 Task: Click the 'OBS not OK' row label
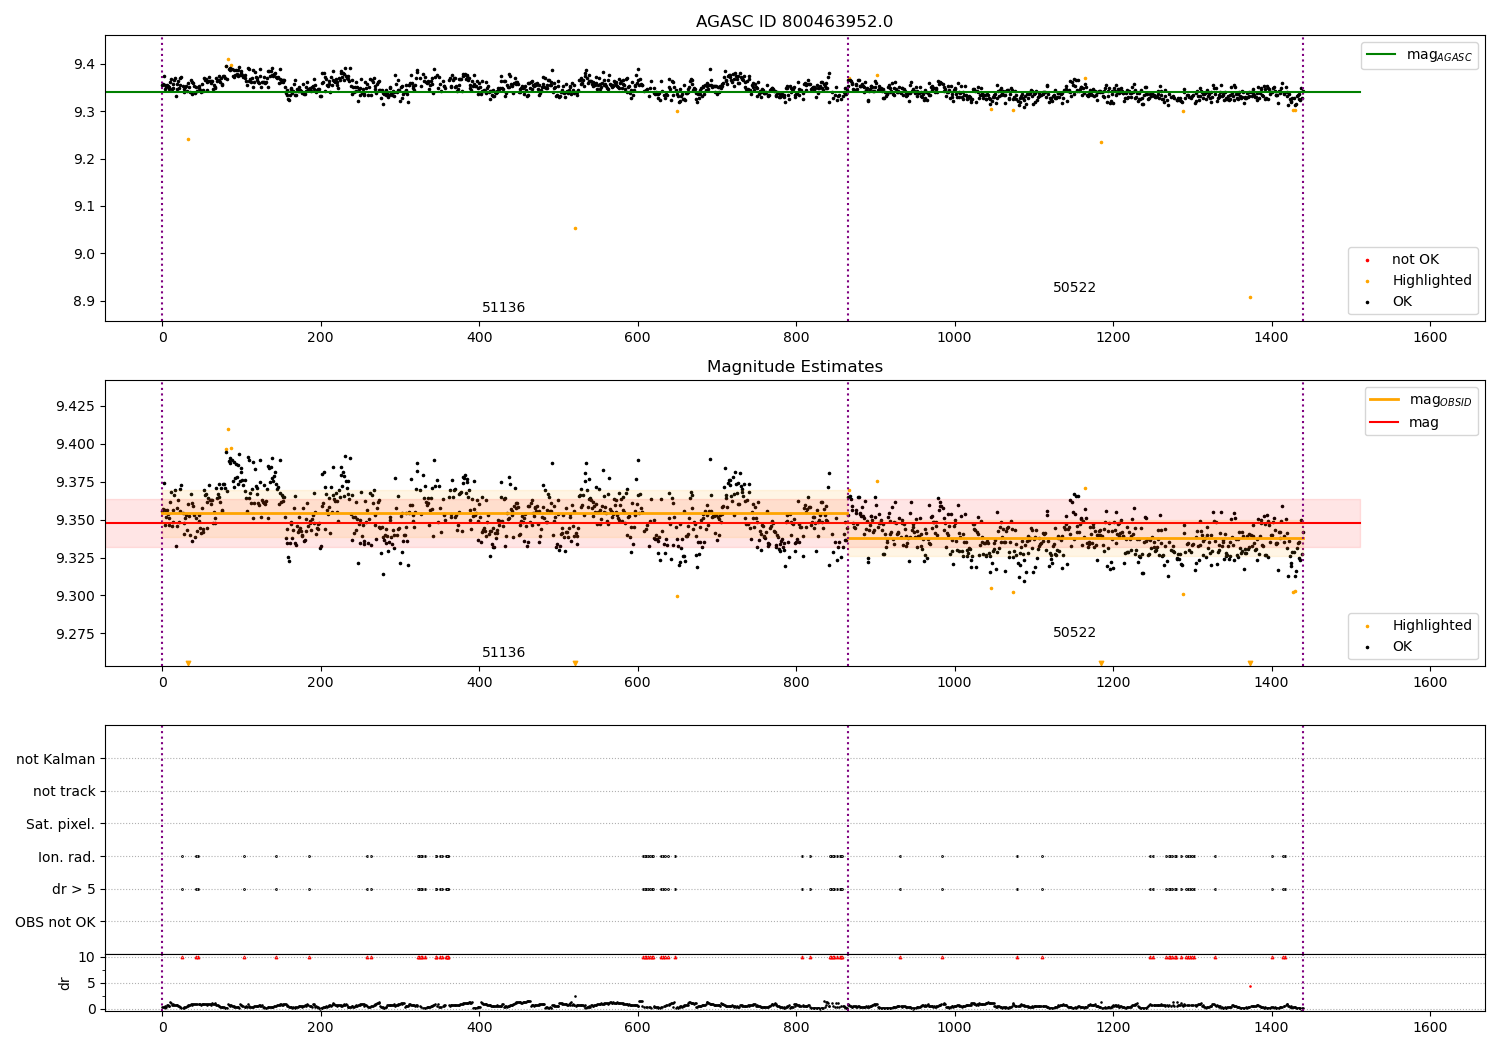click(55, 922)
